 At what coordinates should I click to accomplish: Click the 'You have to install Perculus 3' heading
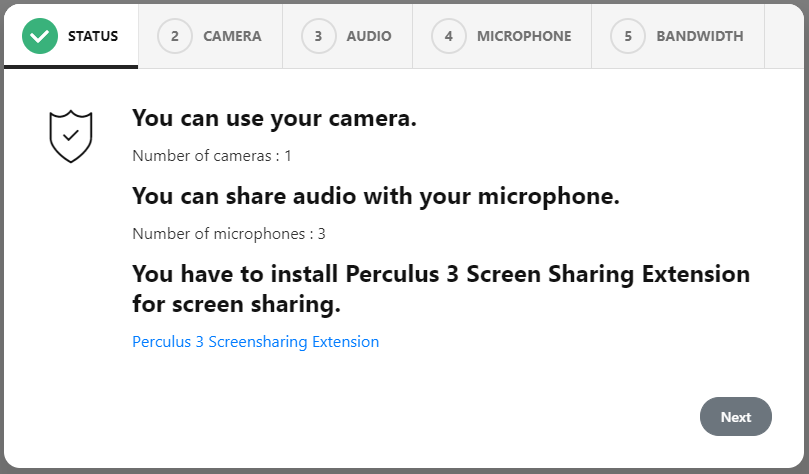(x=441, y=289)
